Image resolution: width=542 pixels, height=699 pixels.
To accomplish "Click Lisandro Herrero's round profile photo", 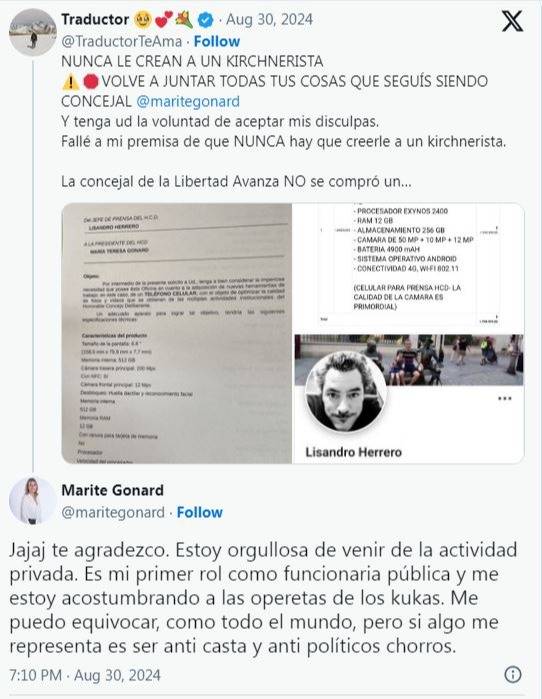I will [x=345, y=393].
